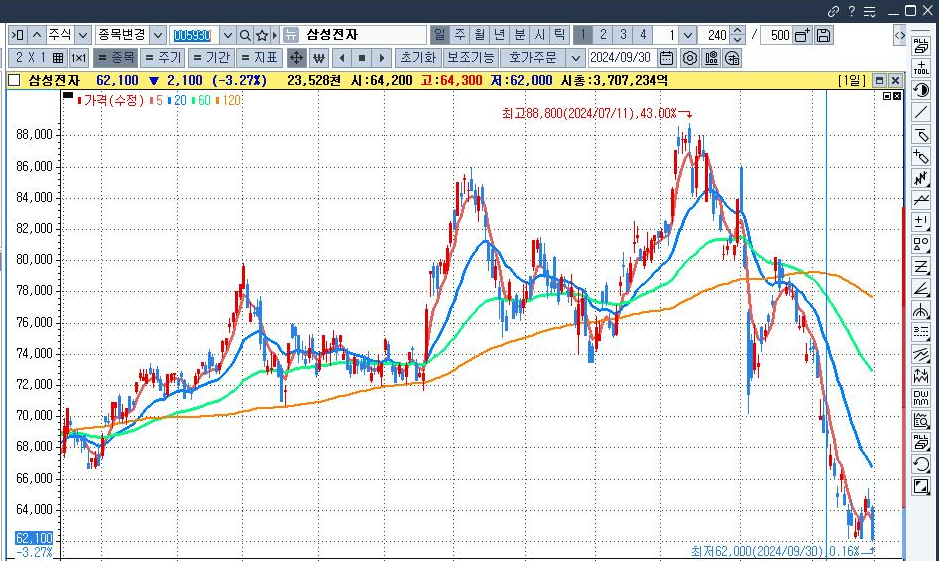
Task: Click the indicator chart settings icon beside gear
Action: coord(711,58)
